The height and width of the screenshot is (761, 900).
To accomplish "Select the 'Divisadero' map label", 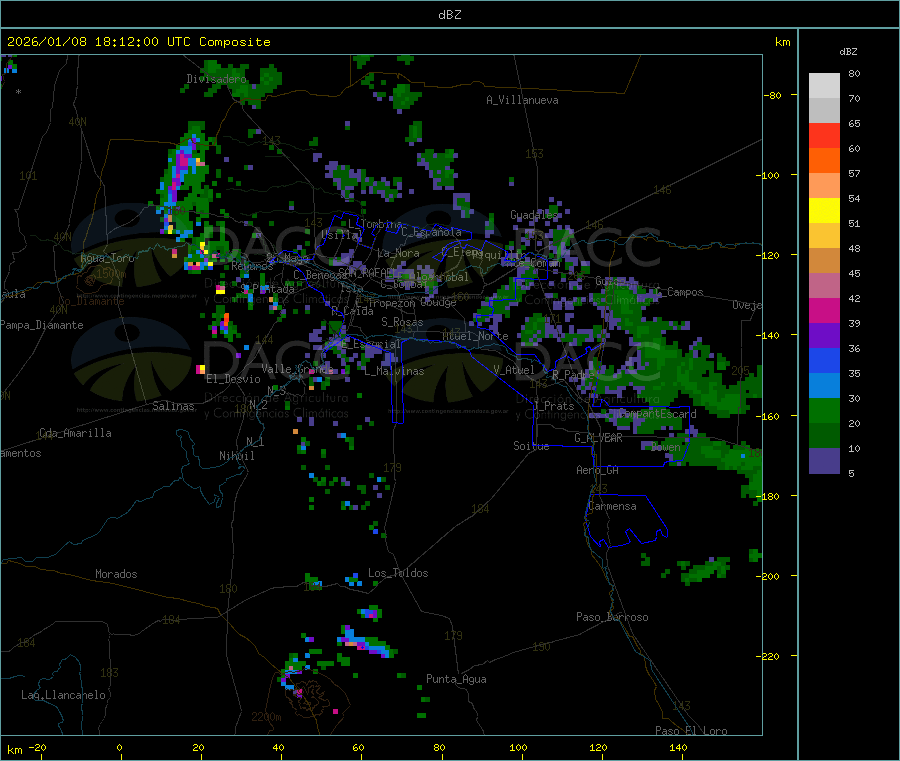I will click(x=217, y=79).
